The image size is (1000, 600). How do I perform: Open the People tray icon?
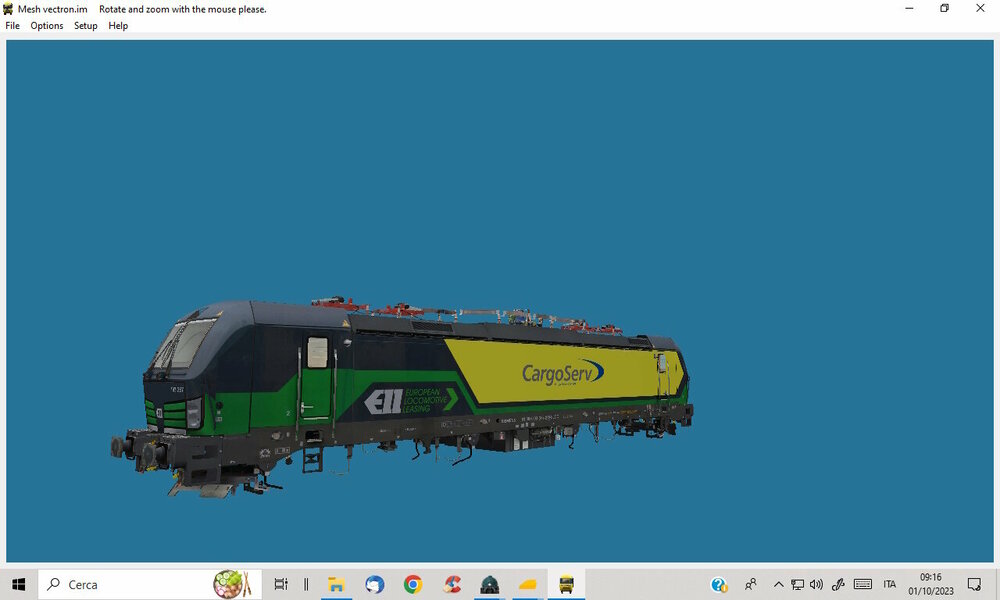[751, 584]
